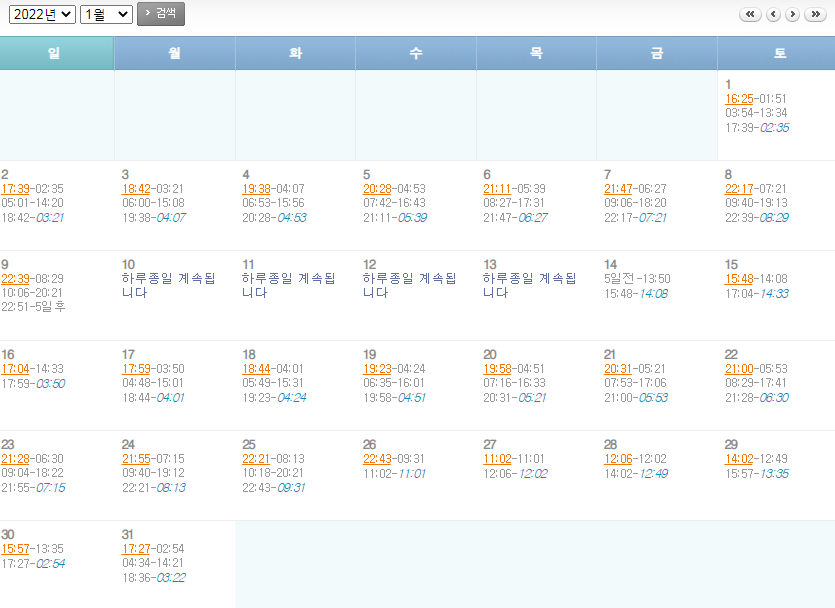Jump forward with the double-right arrow icon

tap(815, 14)
